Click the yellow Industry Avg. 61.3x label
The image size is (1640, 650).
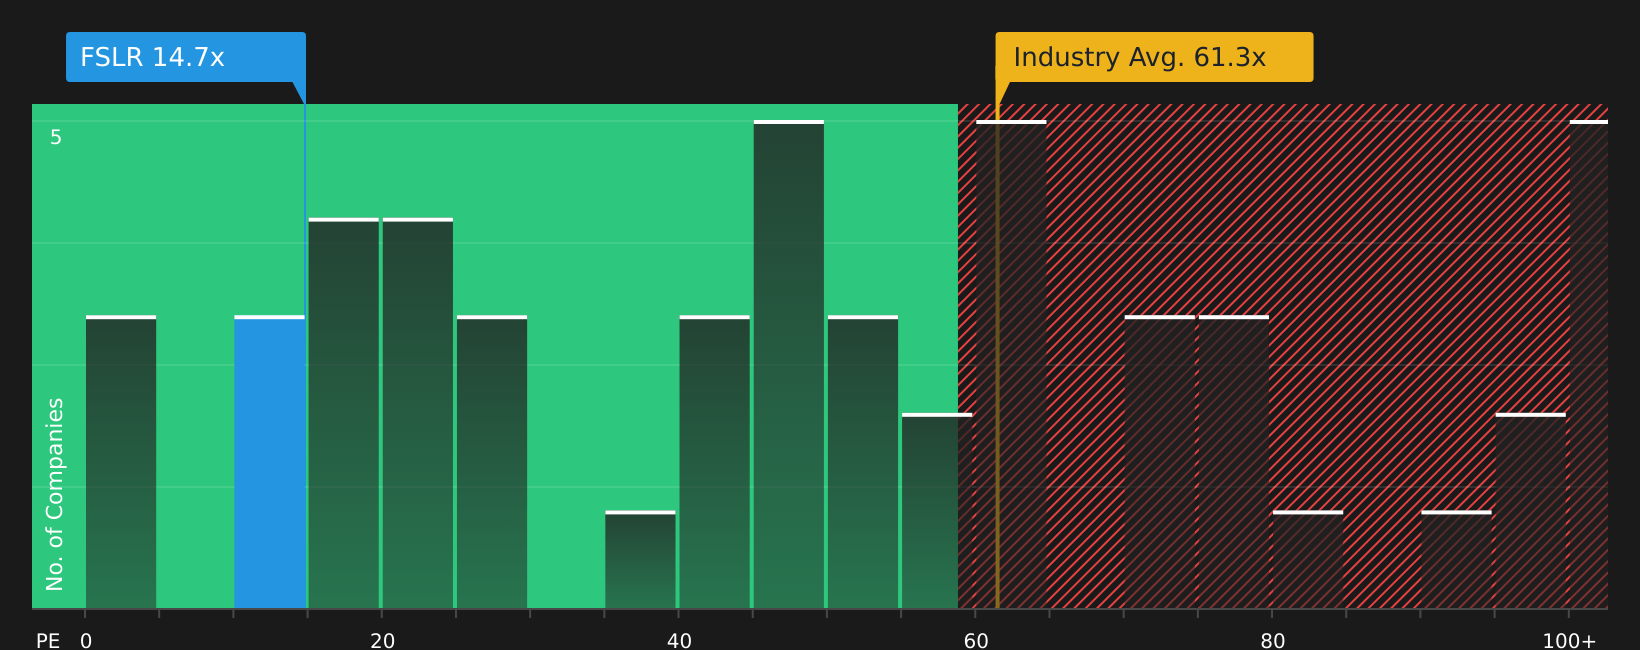[1154, 57]
